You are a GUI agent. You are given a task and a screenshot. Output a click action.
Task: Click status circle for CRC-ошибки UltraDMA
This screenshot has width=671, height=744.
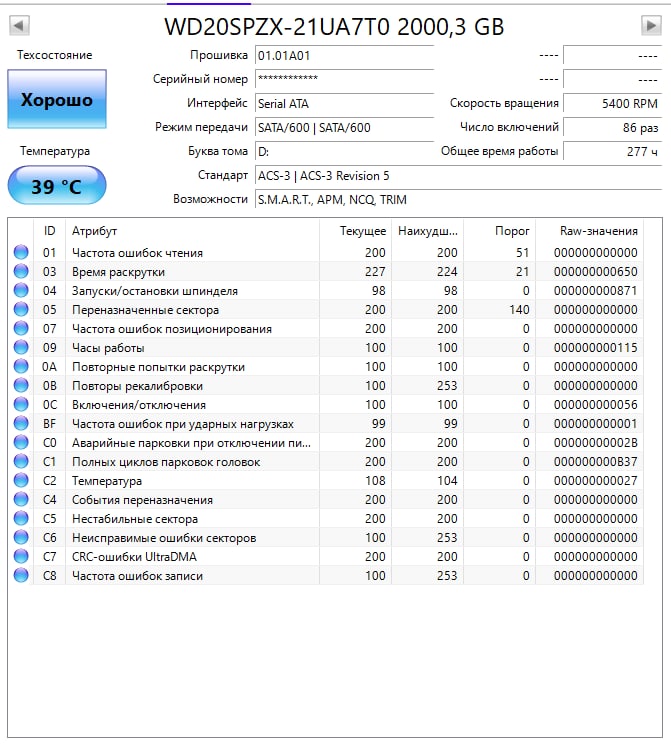21,556
